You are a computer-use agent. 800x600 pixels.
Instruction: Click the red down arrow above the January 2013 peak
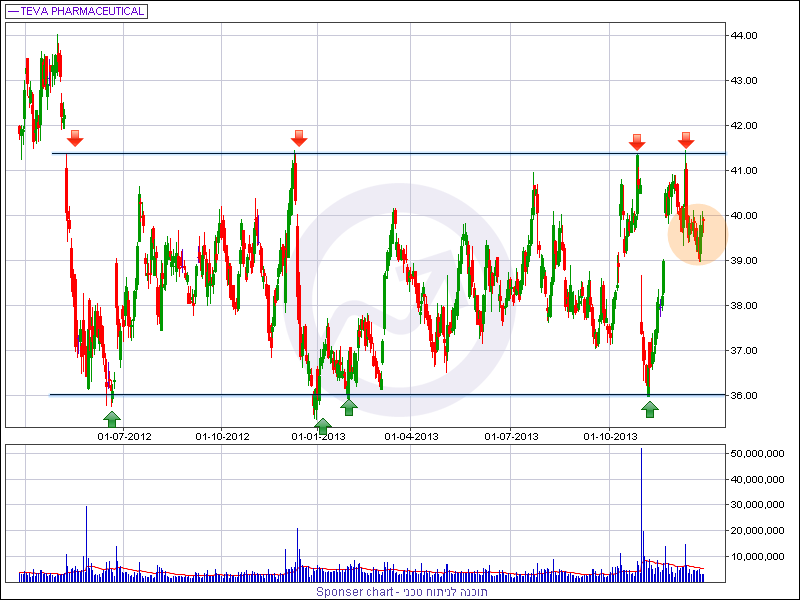(299, 138)
